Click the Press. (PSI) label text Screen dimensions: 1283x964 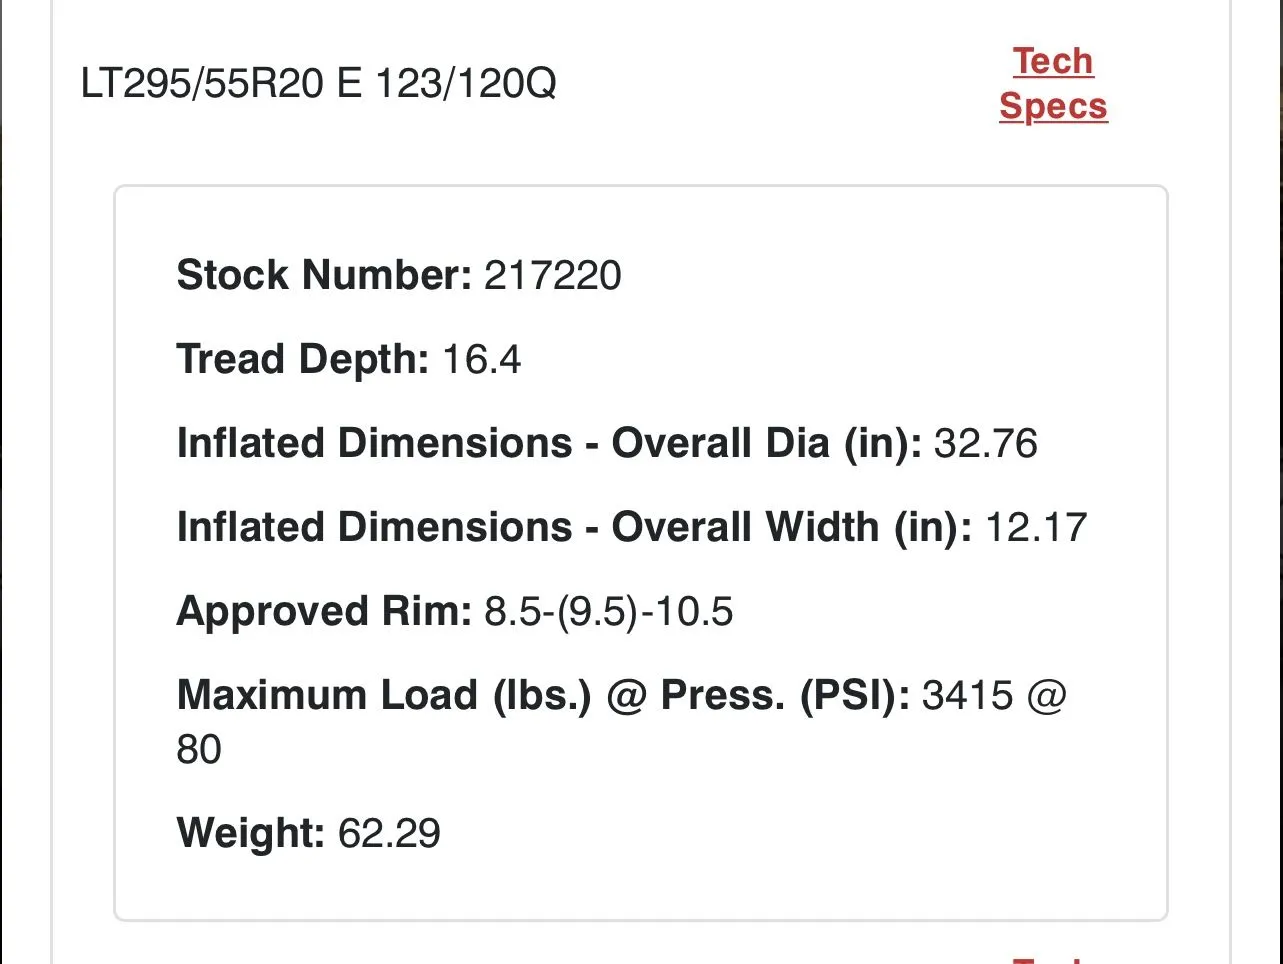[x=786, y=695]
